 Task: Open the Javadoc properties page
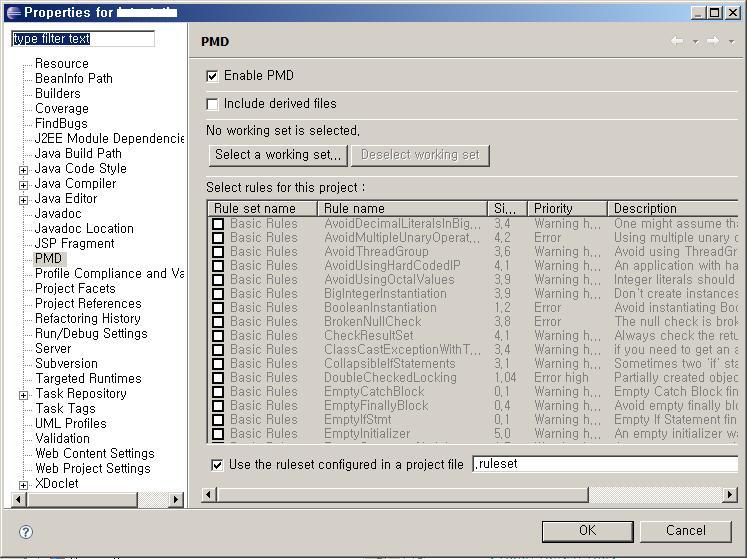(x=58, y=213)
